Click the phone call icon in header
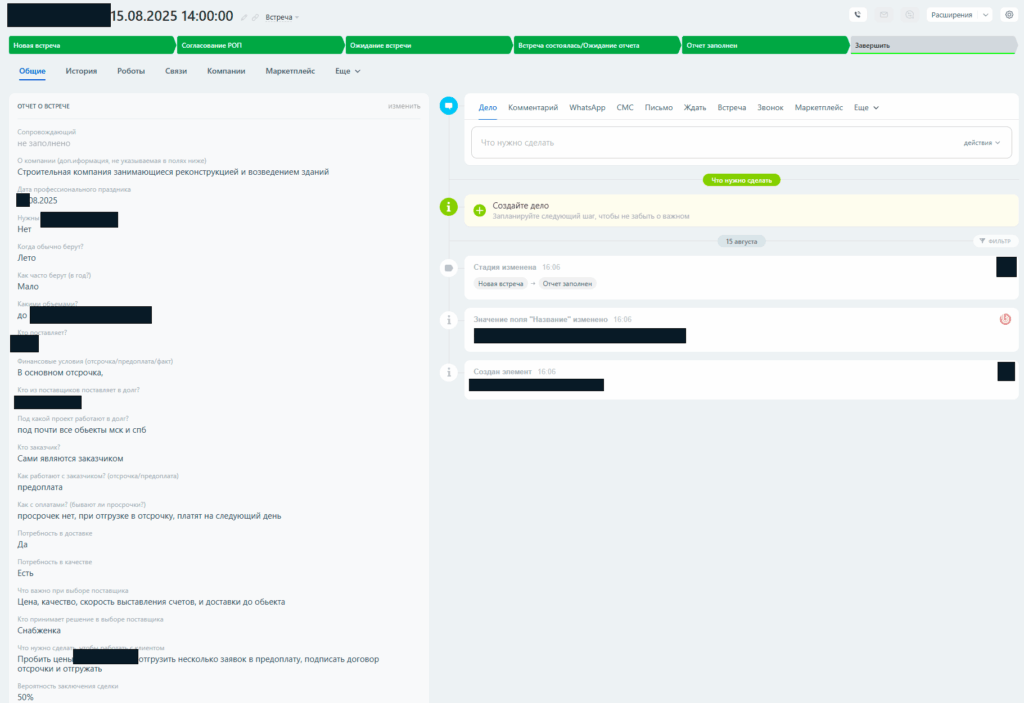 (x=857, y=15)
